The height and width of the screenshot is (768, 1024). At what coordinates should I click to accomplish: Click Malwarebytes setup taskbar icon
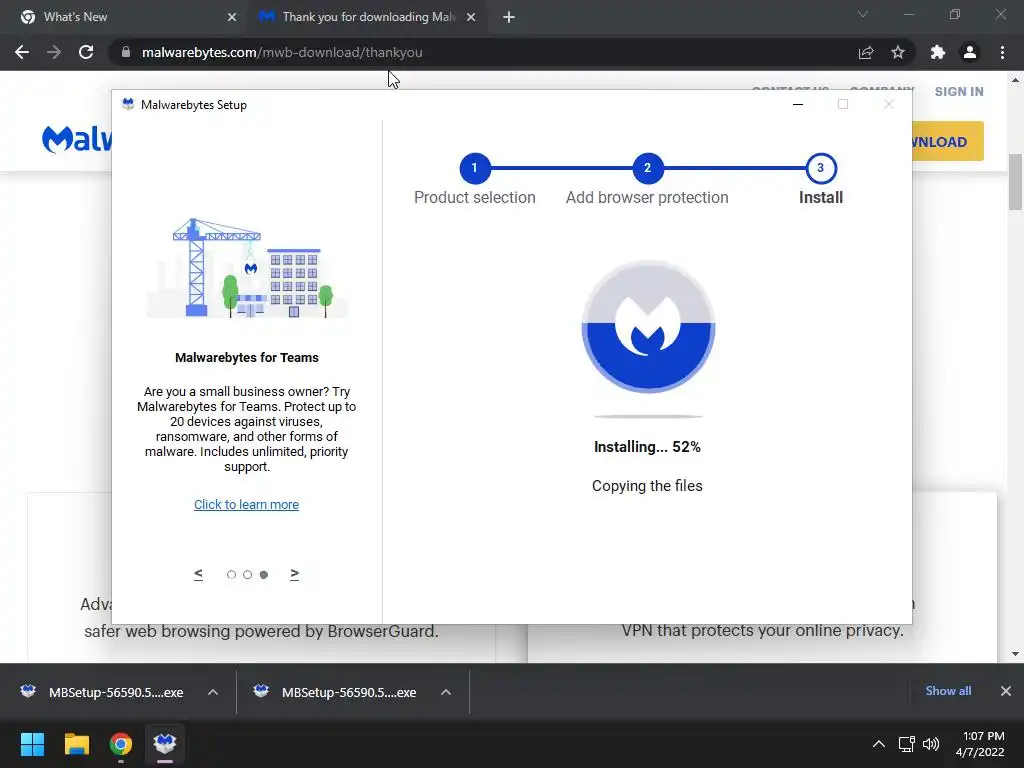(x=165, y=744)
